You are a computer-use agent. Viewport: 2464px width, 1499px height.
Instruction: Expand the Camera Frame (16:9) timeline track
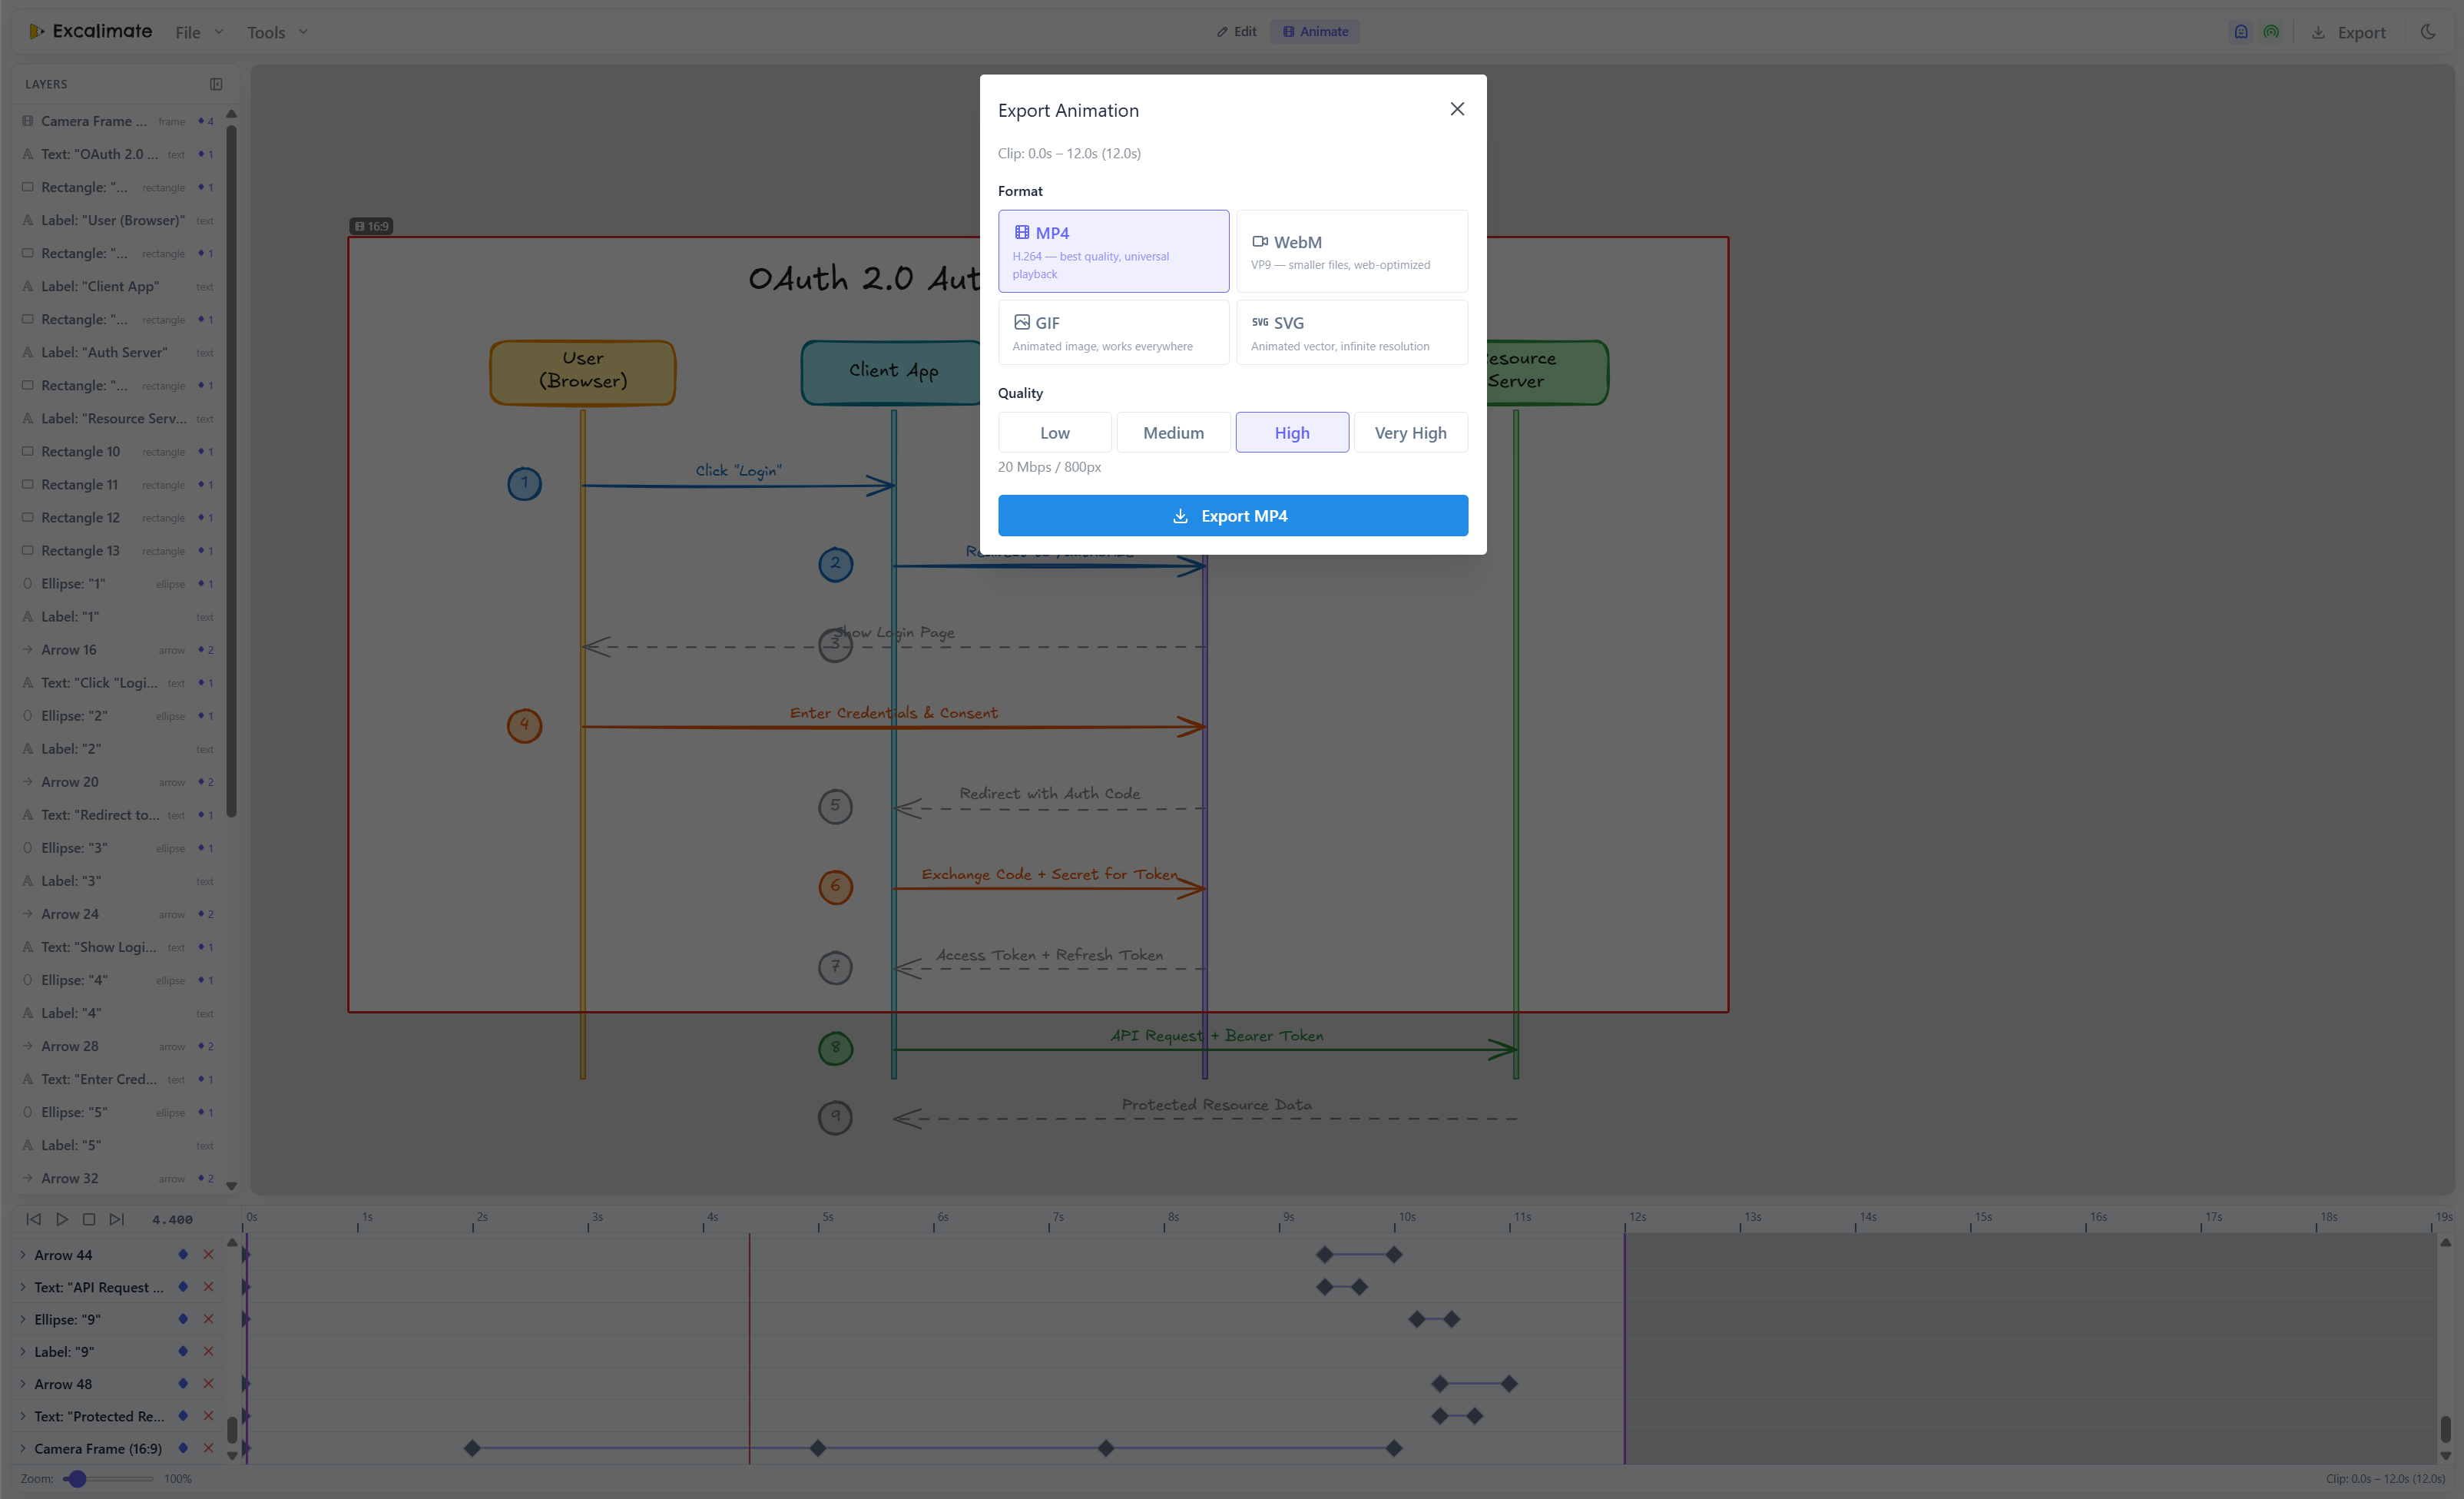[x=23, y=1448]
